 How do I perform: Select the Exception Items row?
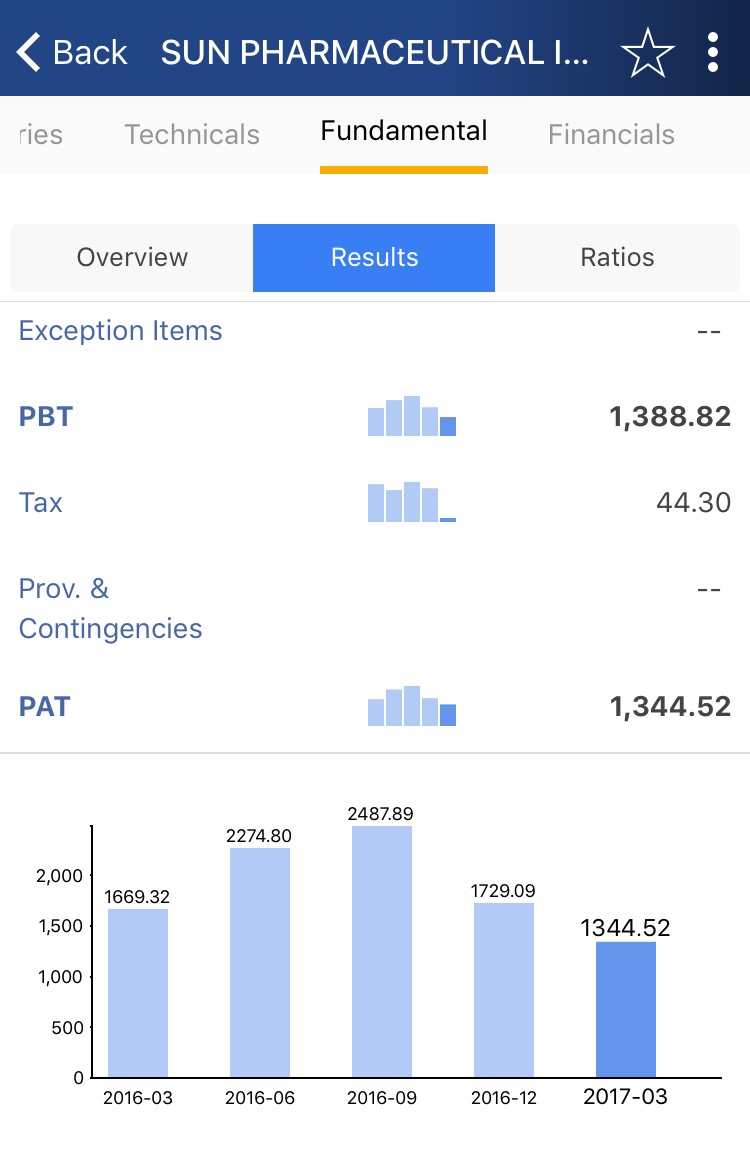point(375,331)
